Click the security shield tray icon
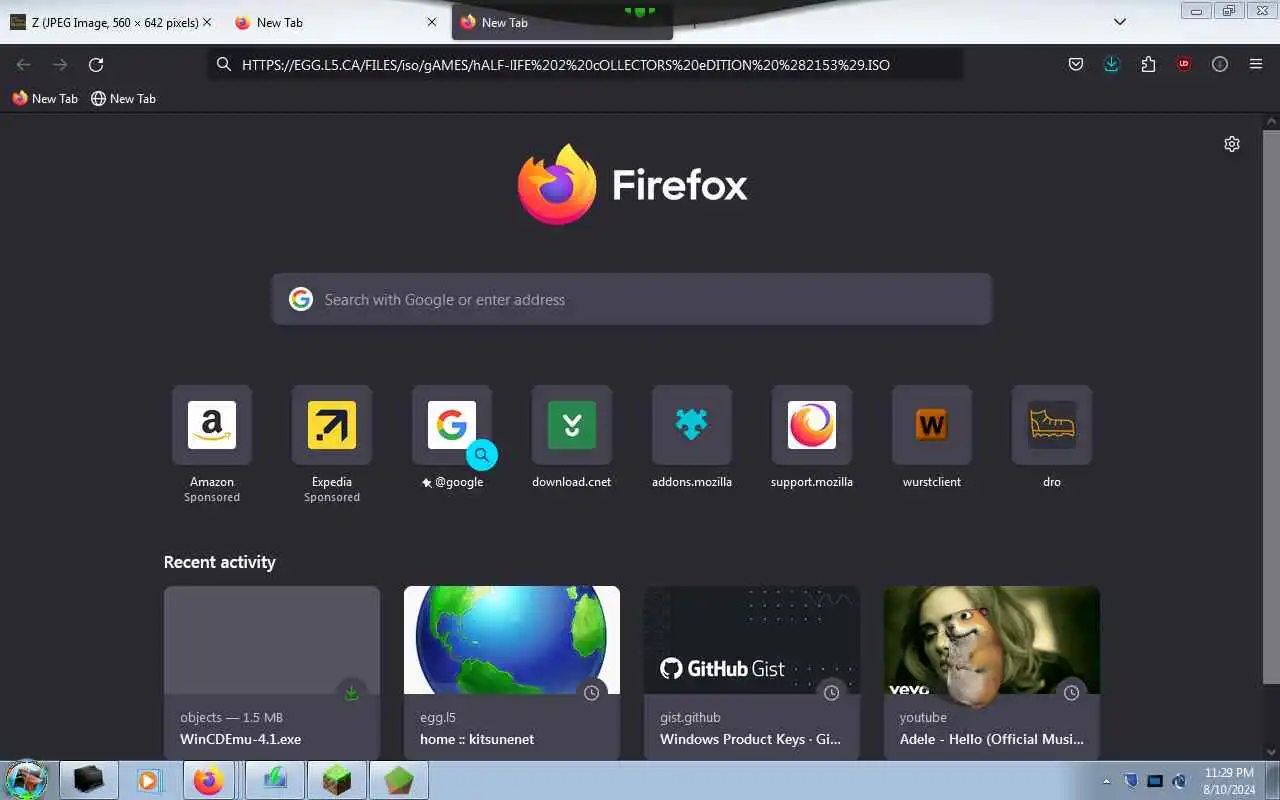Viewport: 1280px width, 800px height. (1131, 781)
